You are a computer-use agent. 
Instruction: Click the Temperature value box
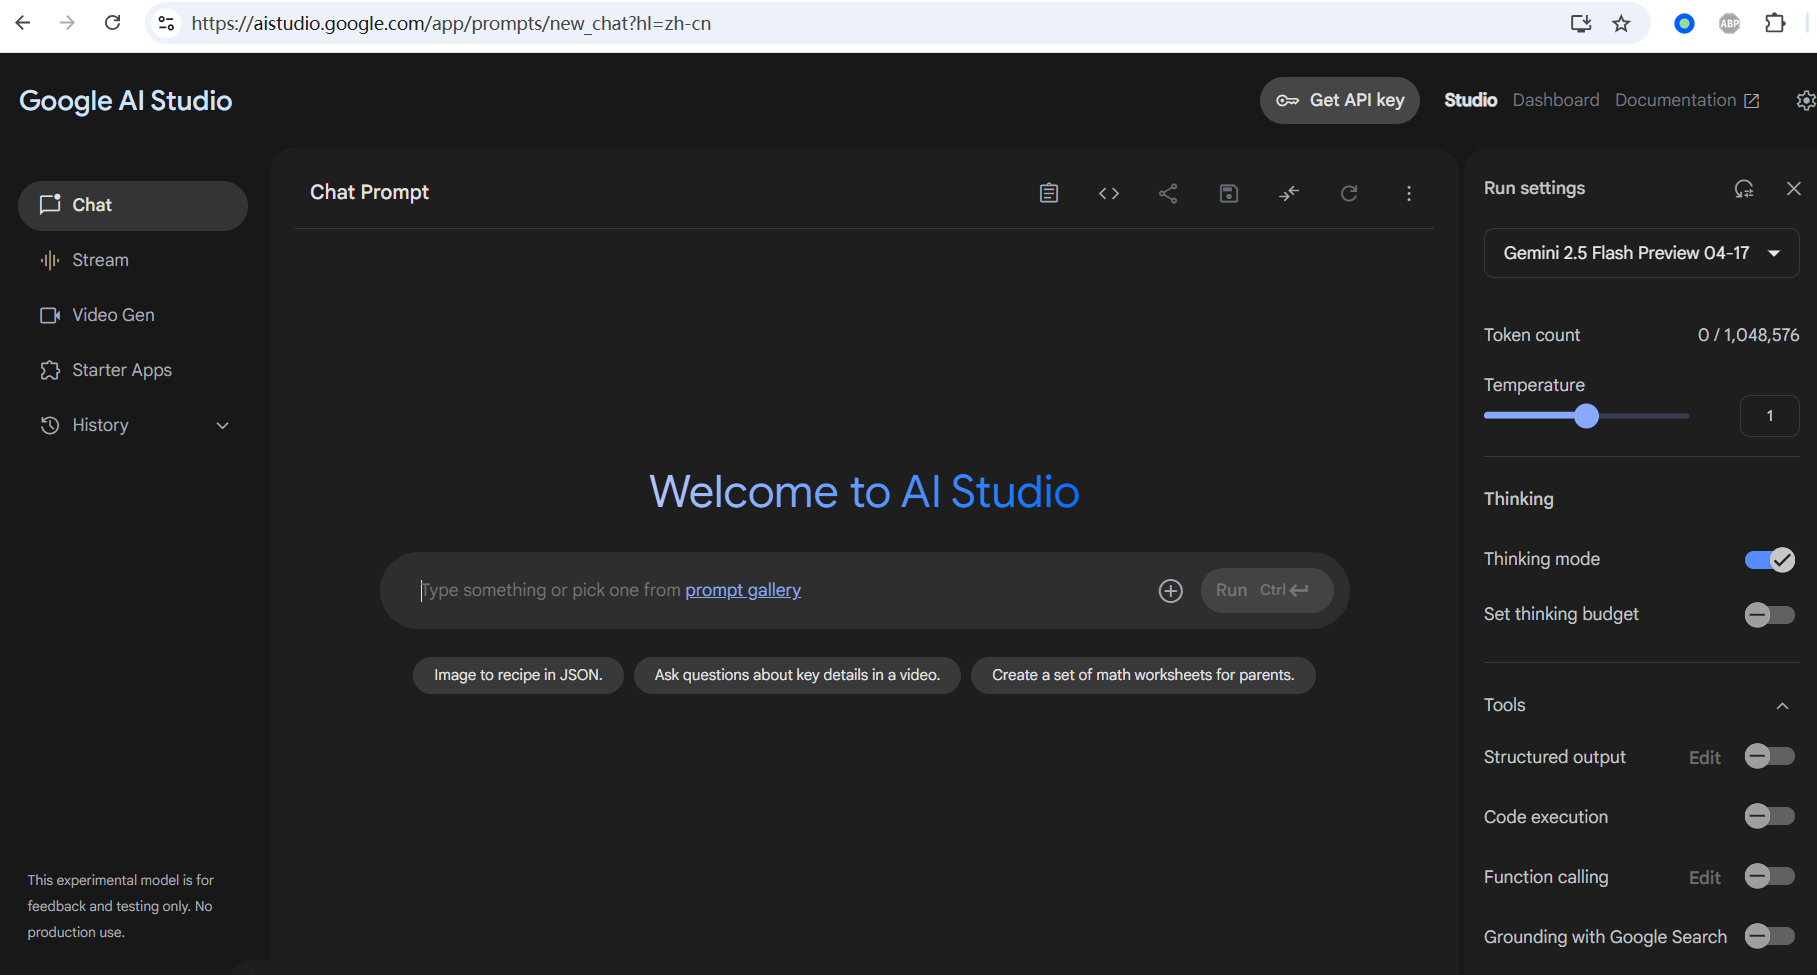[1769, 416]
